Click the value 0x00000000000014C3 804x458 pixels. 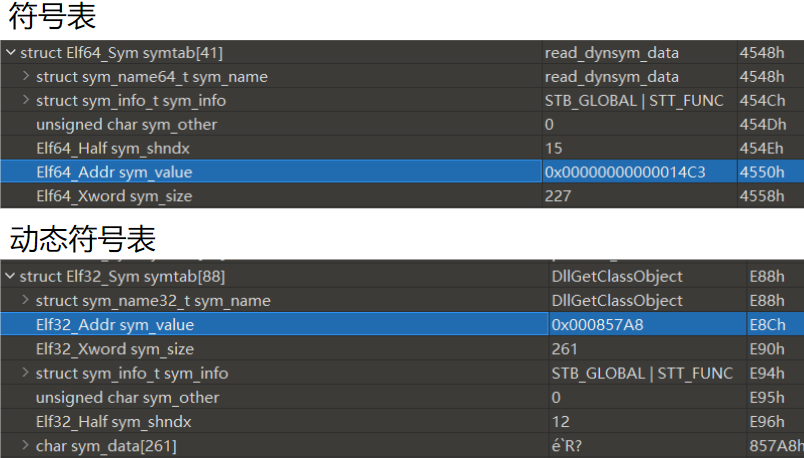coord(625,173)
